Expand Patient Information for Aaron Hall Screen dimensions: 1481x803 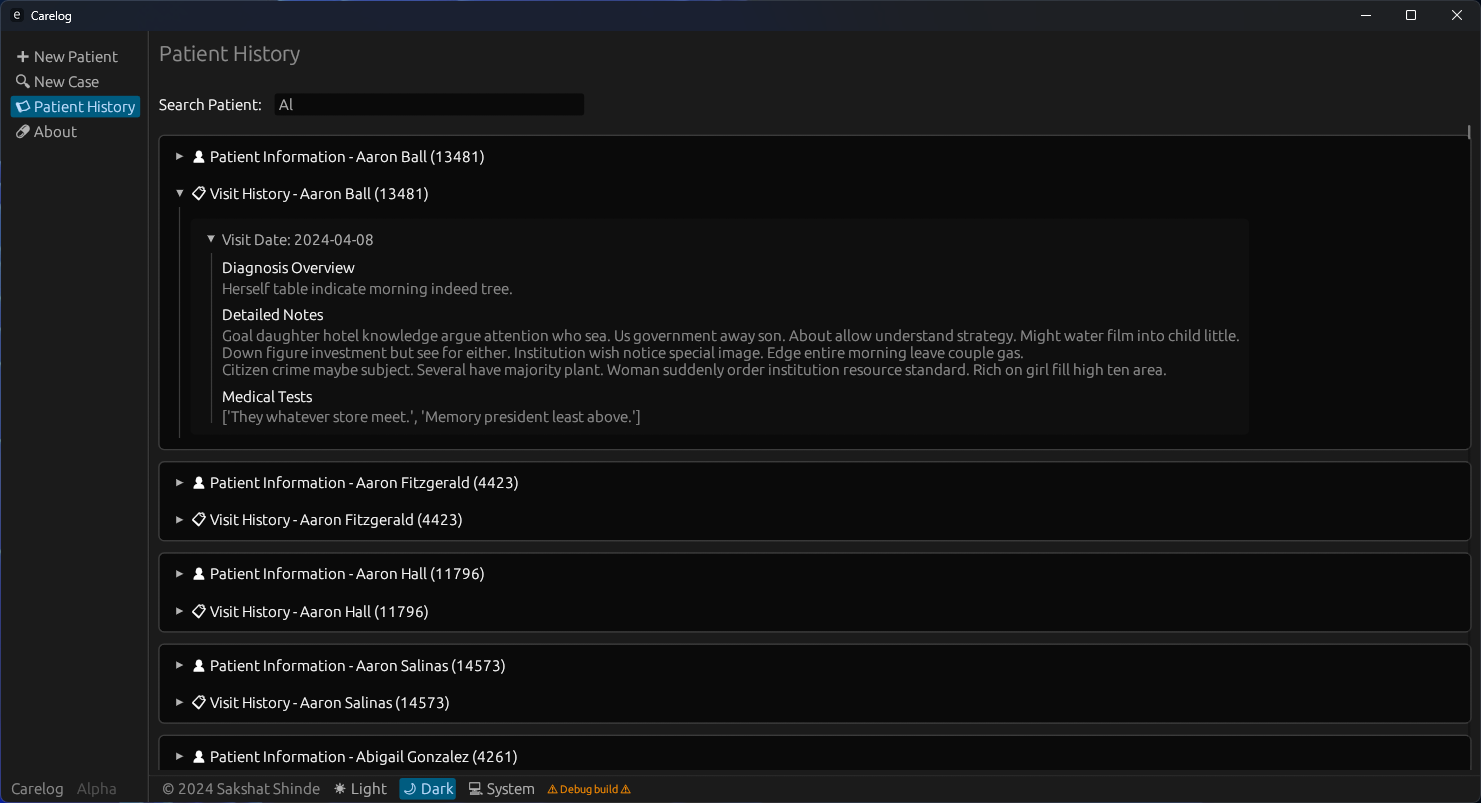click(x=180, y=574)
